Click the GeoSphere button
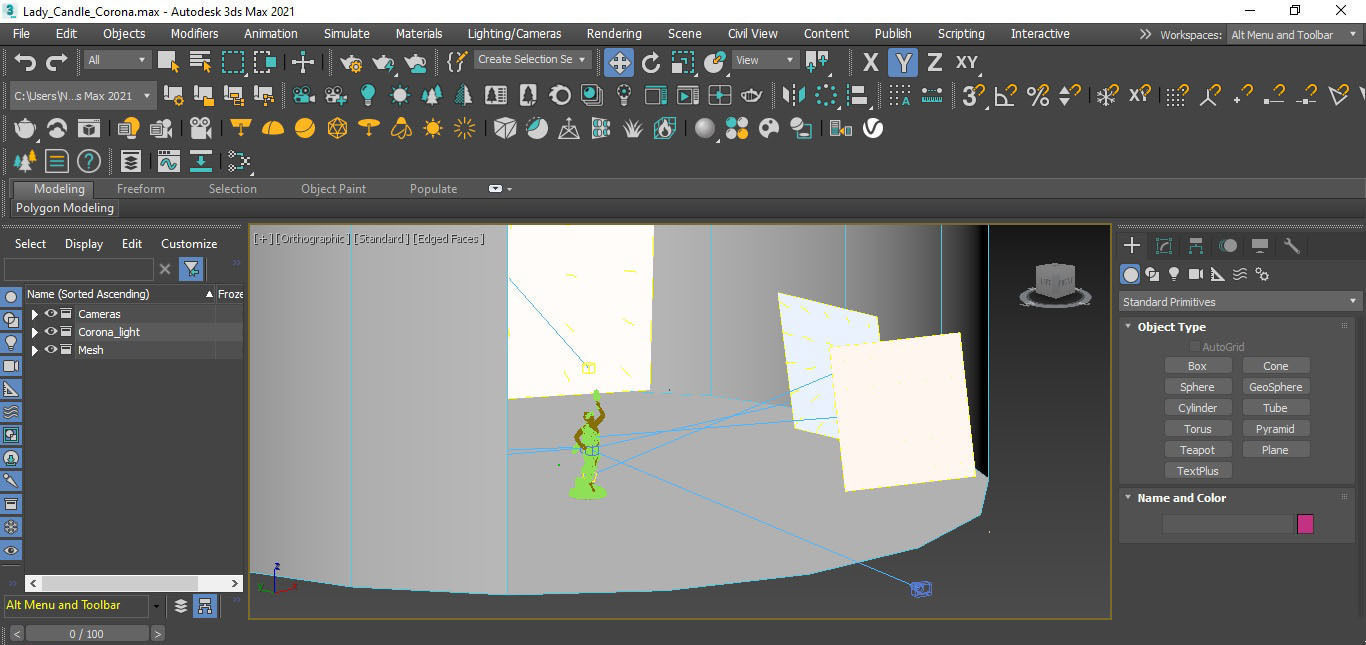This screenshot has width=1366, height=645. click(1275, 387)
